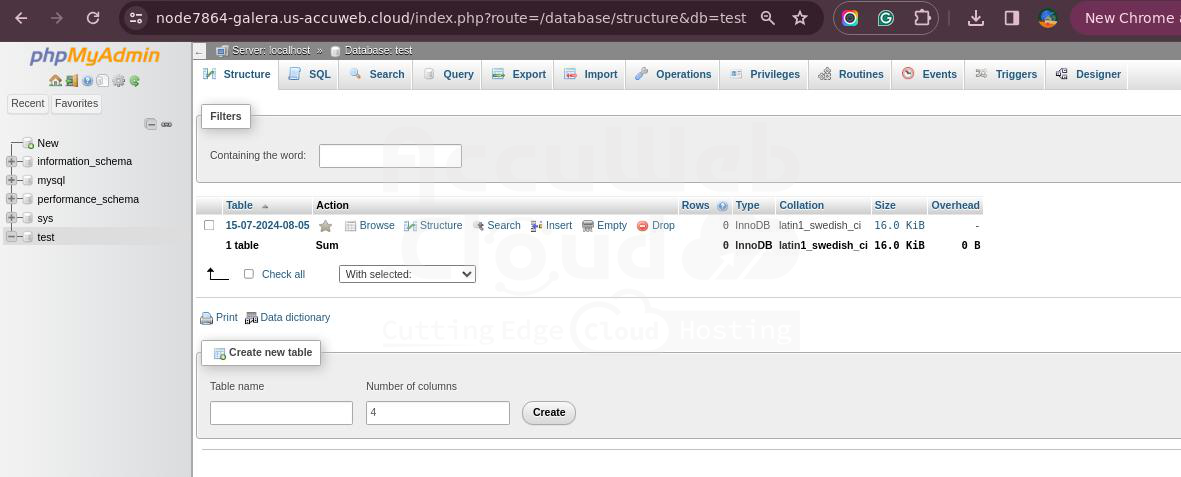The width and height of the screenshot is (1181, 477).
Task: Open navigation panel settings gear icon
Action: tap(118, 81)
